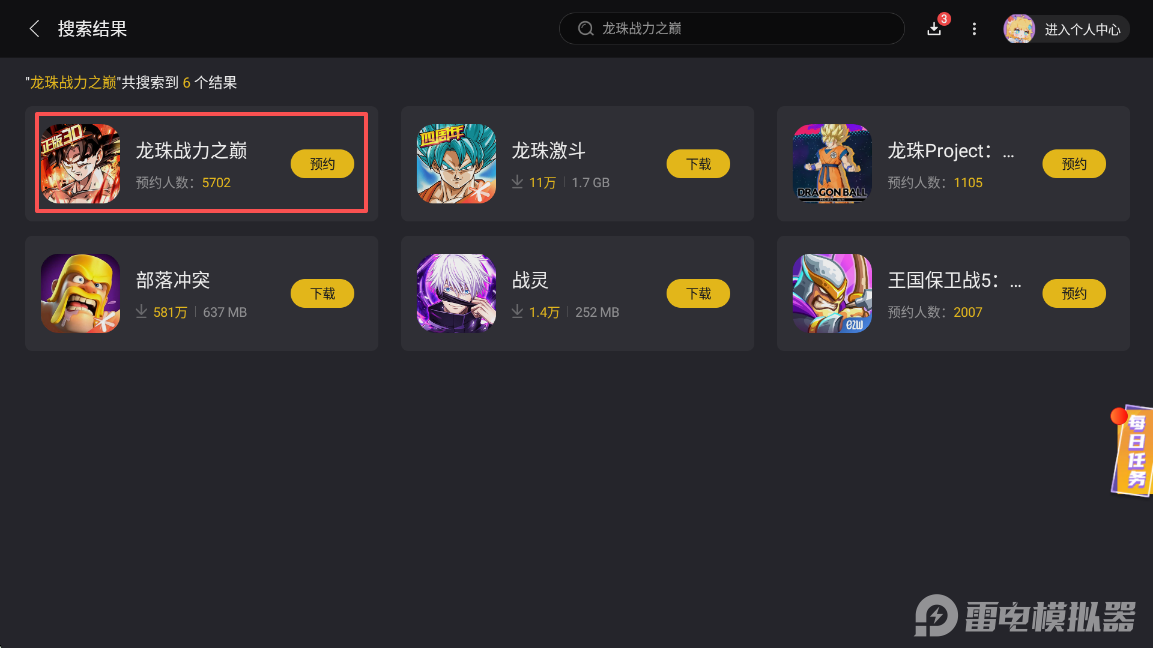Download 战灵 with 下载 button
Image resolution: width=1153 pixels, height=648 pixels.
698,293
